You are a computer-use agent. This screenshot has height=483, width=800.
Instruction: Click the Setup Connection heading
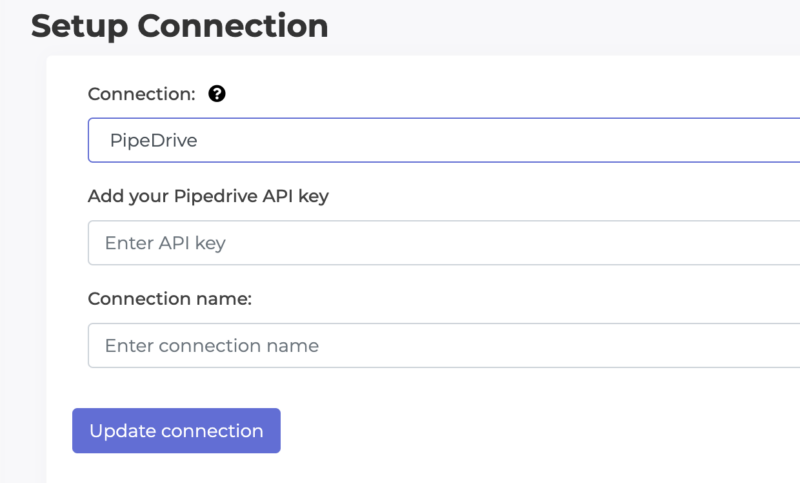(180, 27)
